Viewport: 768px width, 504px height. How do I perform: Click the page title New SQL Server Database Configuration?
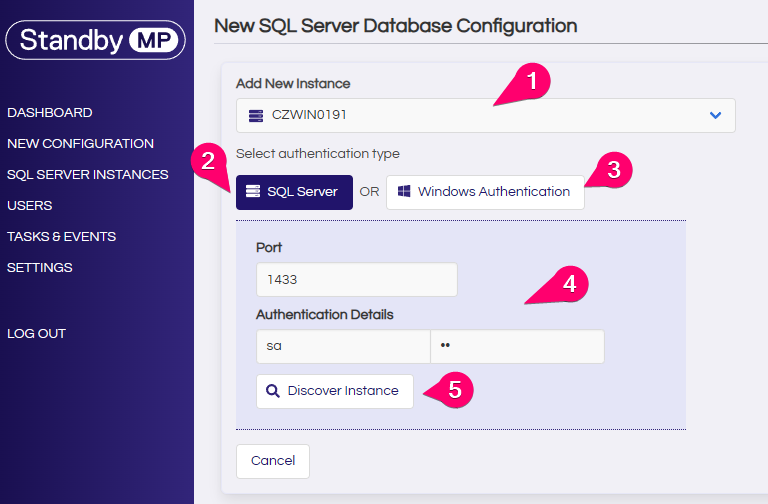[x=396, y=26]
